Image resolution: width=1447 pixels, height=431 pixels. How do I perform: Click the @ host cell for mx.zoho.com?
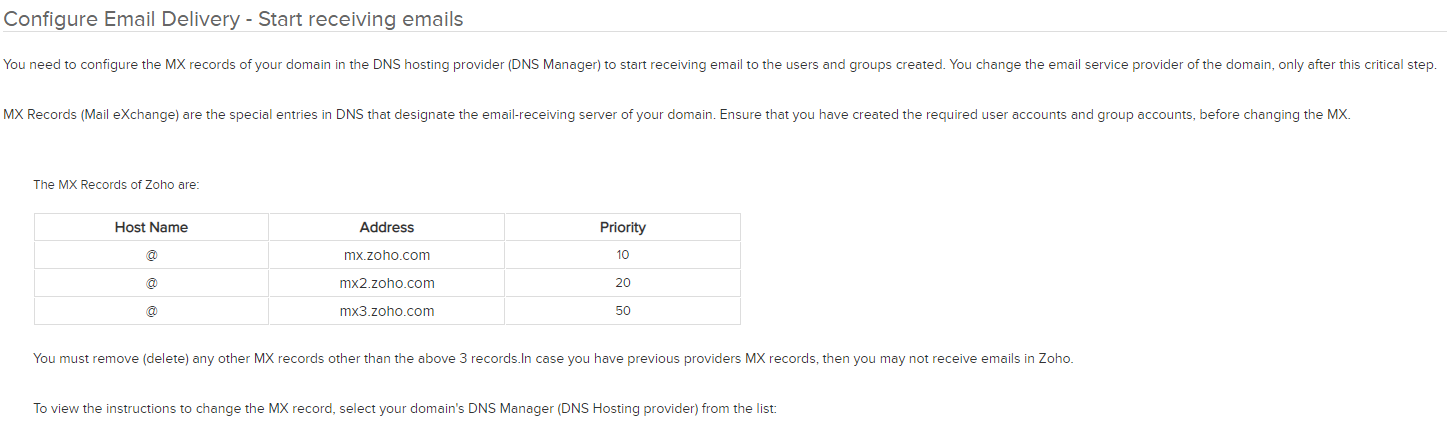tap(151, 255)
